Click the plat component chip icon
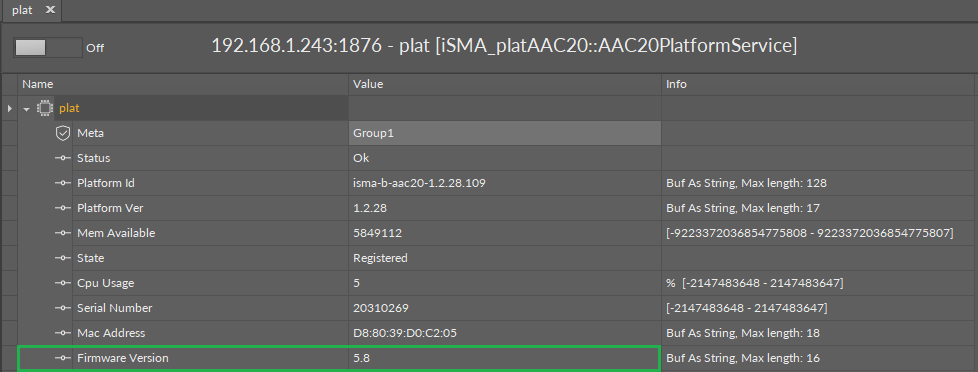Viewport: 978px width, 372px height. coord(44,109)
